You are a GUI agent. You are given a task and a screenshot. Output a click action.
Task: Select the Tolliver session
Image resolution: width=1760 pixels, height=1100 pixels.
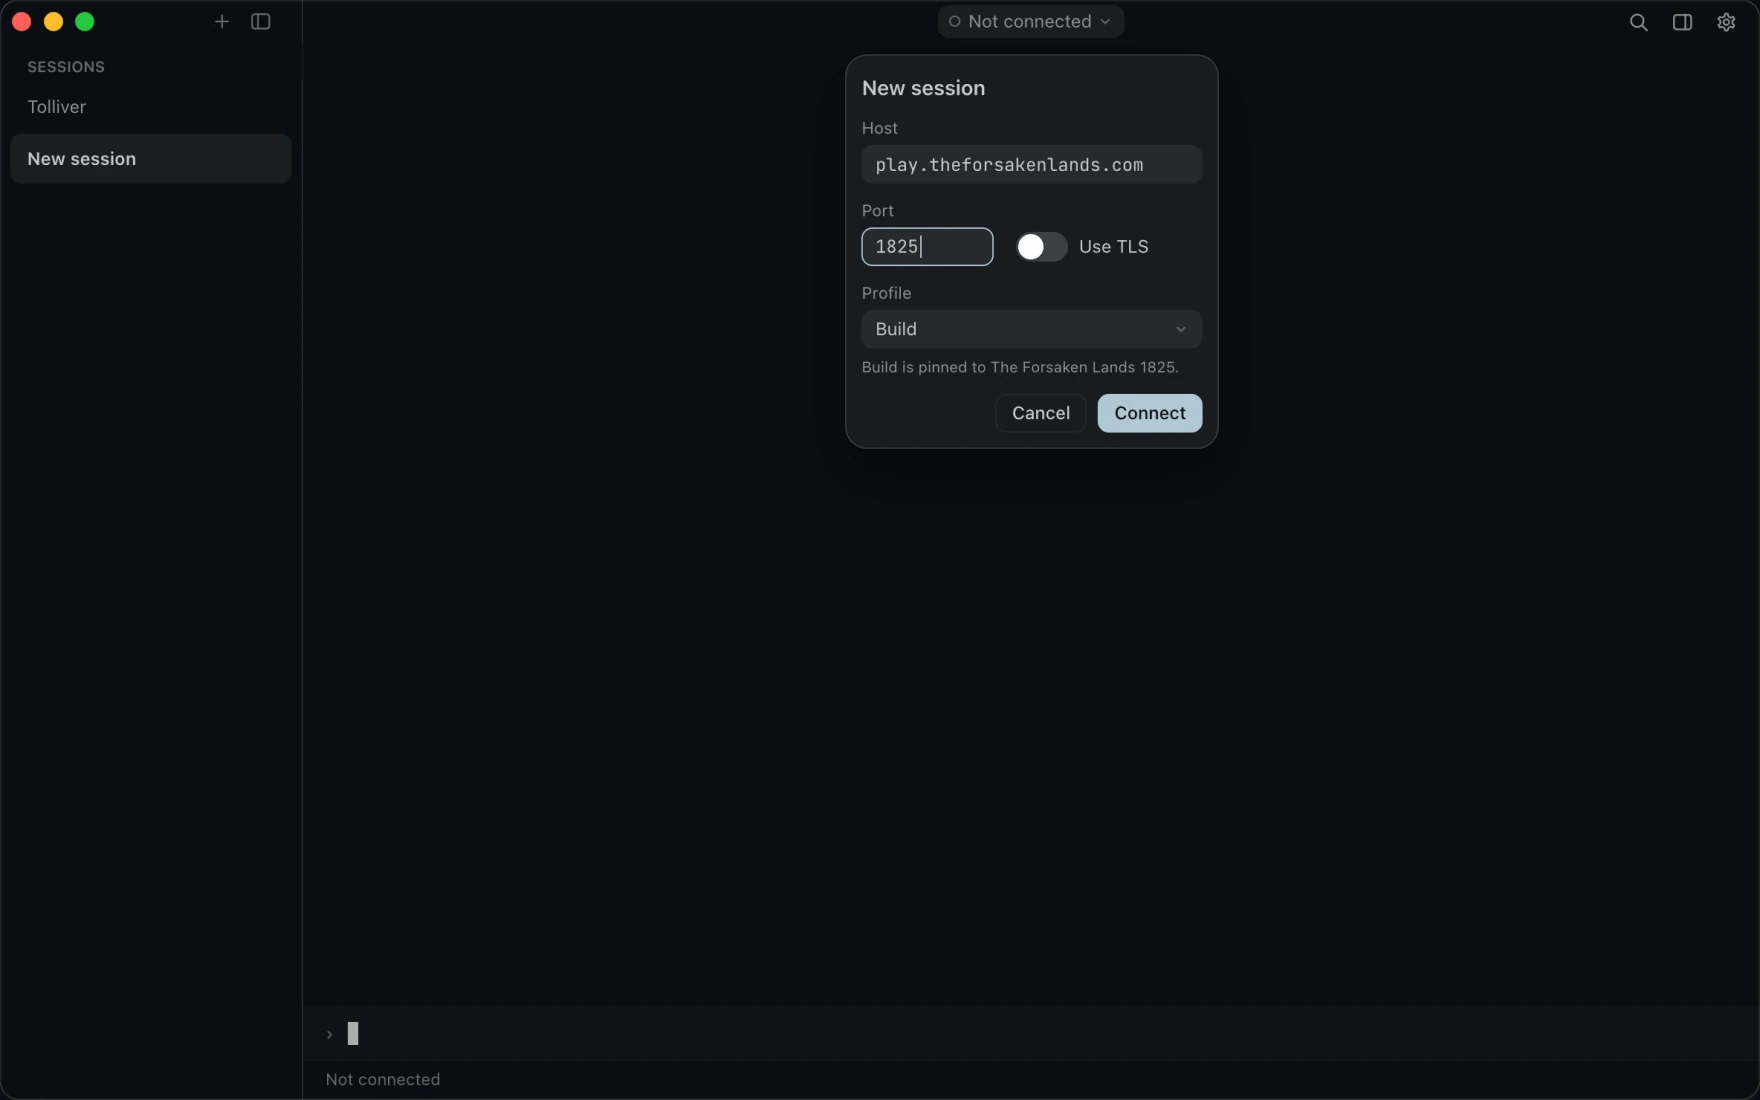(150, 107)
